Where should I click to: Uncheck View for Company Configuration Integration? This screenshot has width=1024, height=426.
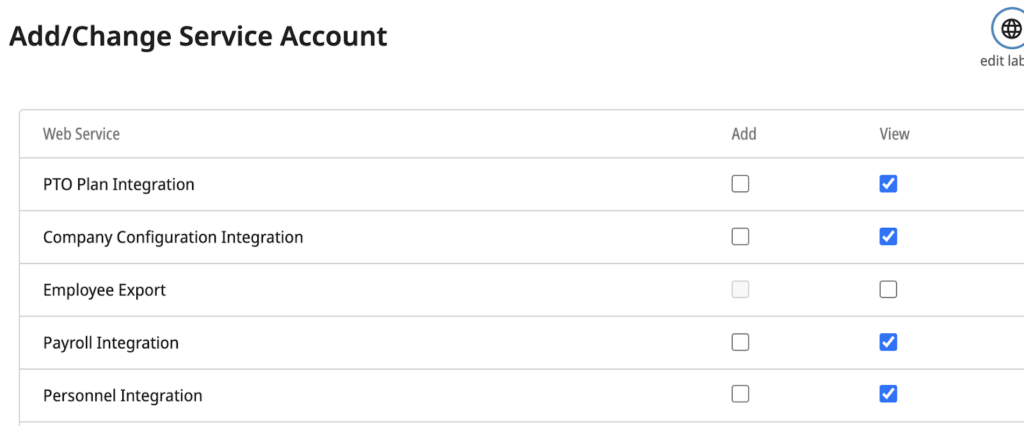(x=888, y=237)
